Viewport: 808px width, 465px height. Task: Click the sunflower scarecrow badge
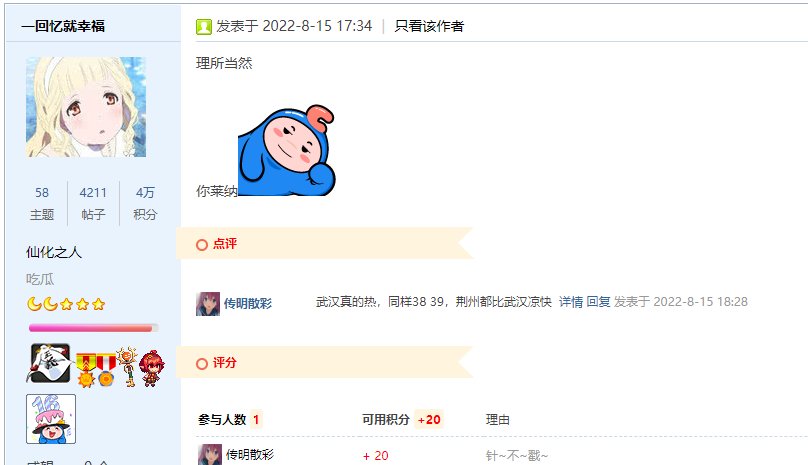pos(127,367)
